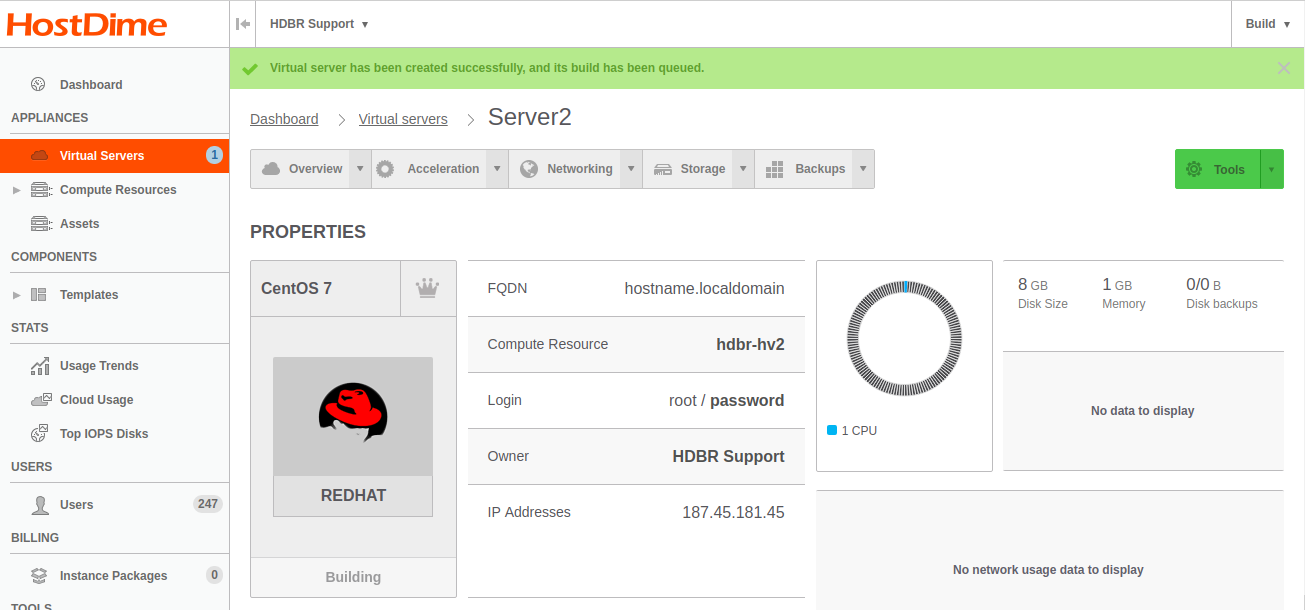
Task: Open the Backups tab
Action: tap(805, 169)
